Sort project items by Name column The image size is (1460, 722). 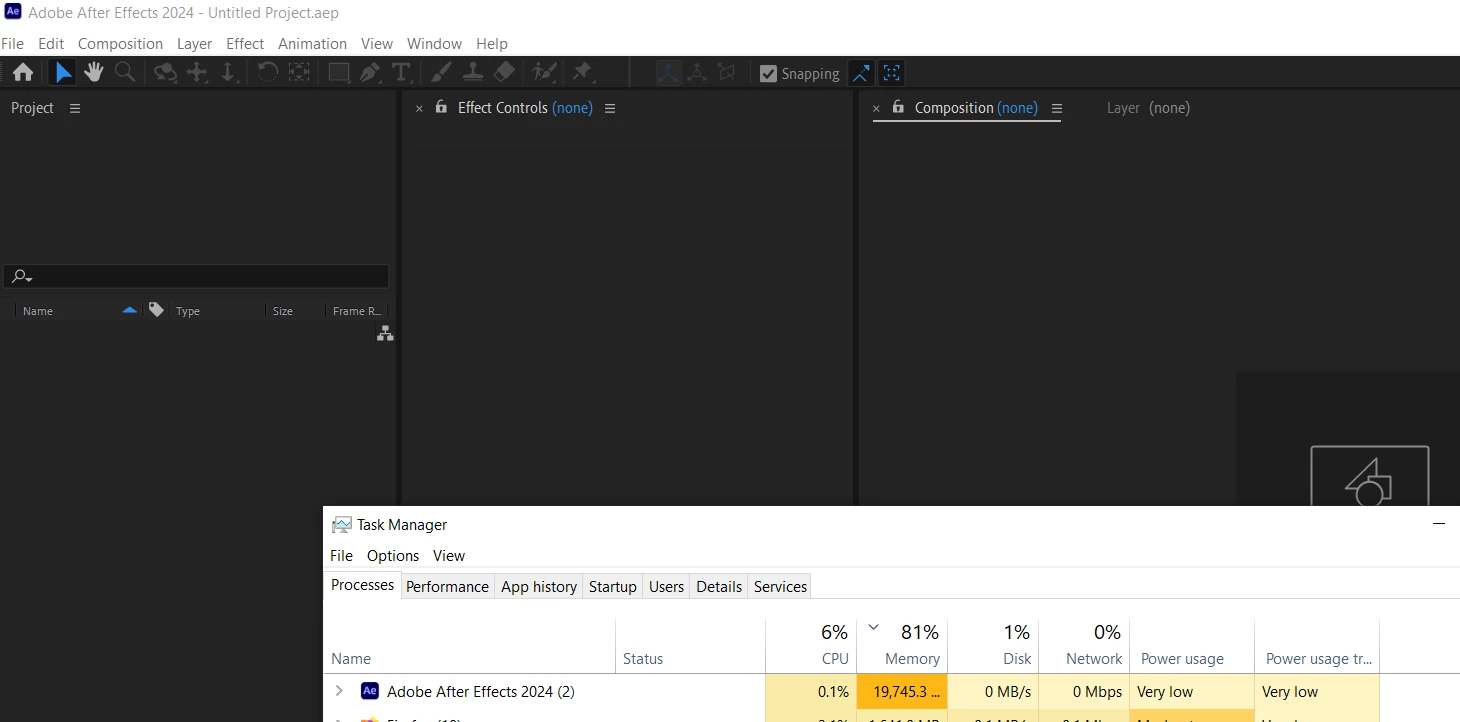[x=38, y=311]
